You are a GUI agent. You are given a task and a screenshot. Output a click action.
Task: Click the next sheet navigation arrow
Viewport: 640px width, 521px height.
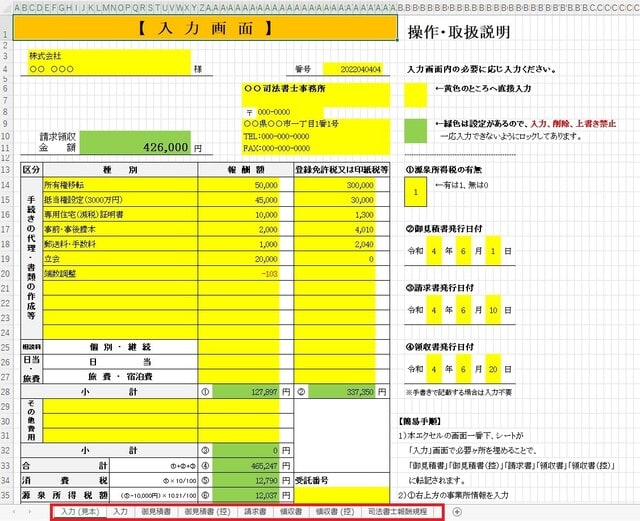pyautogui.click(x=30, y=512)
